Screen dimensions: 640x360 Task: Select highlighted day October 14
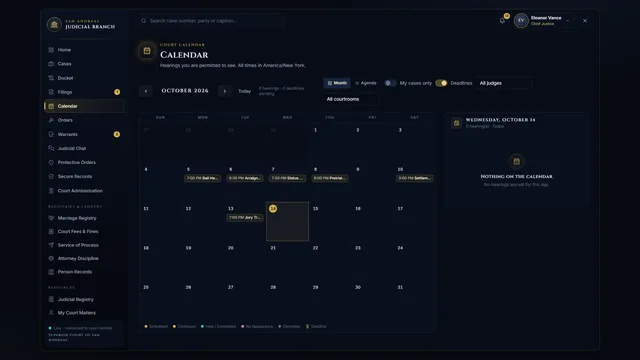287,221
